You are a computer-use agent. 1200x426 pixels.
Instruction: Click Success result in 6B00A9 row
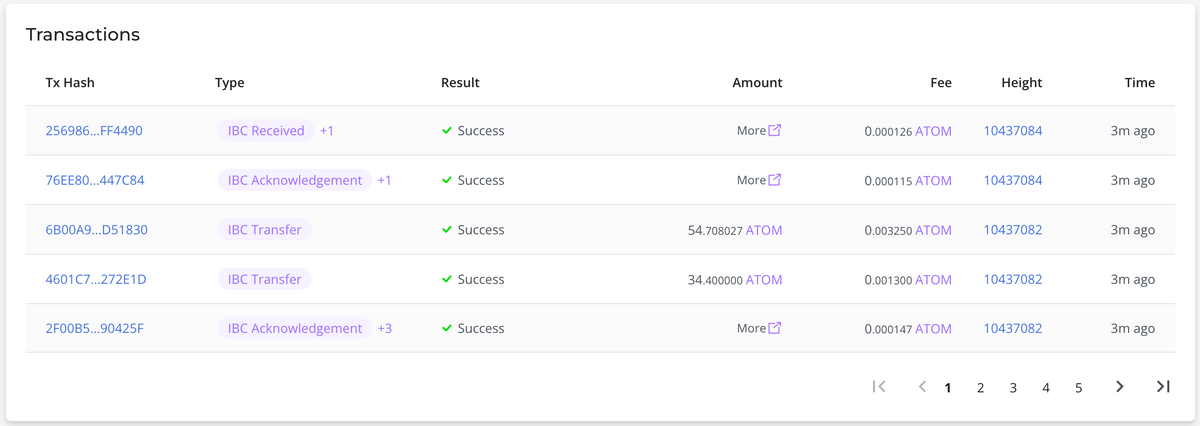point(473,230)
